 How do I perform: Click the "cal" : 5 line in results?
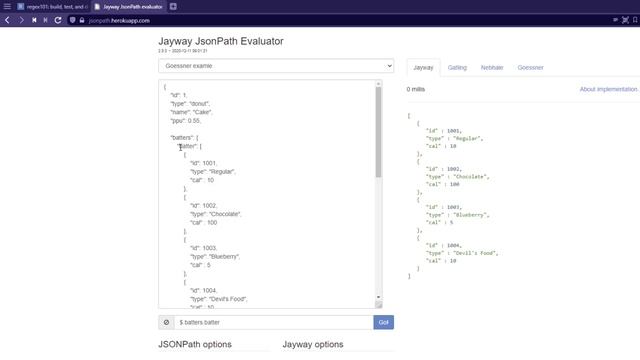[x=440, y=222]
